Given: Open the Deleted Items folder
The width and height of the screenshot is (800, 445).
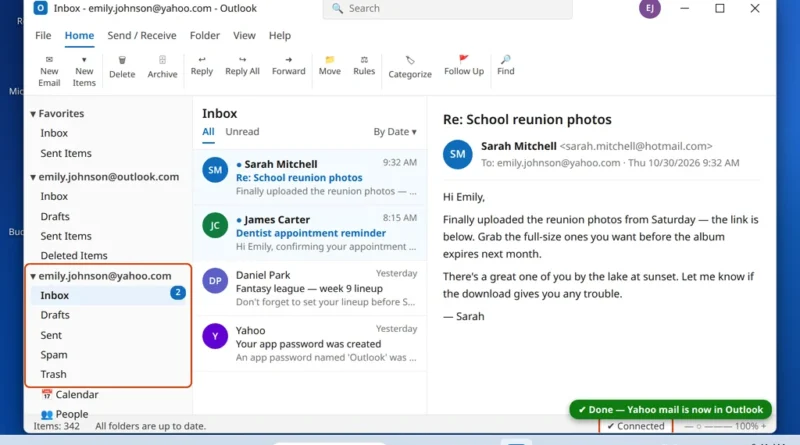Looking at the screenshot, I should 74,255.
